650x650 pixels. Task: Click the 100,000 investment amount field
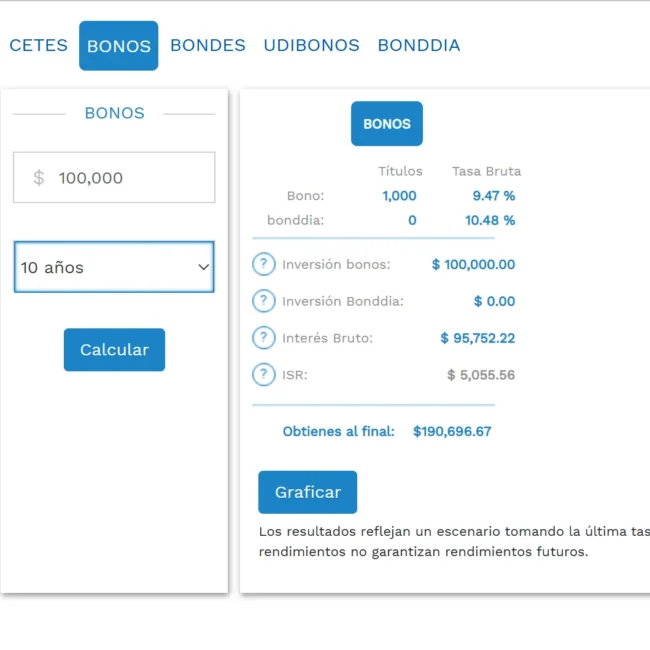130,178
